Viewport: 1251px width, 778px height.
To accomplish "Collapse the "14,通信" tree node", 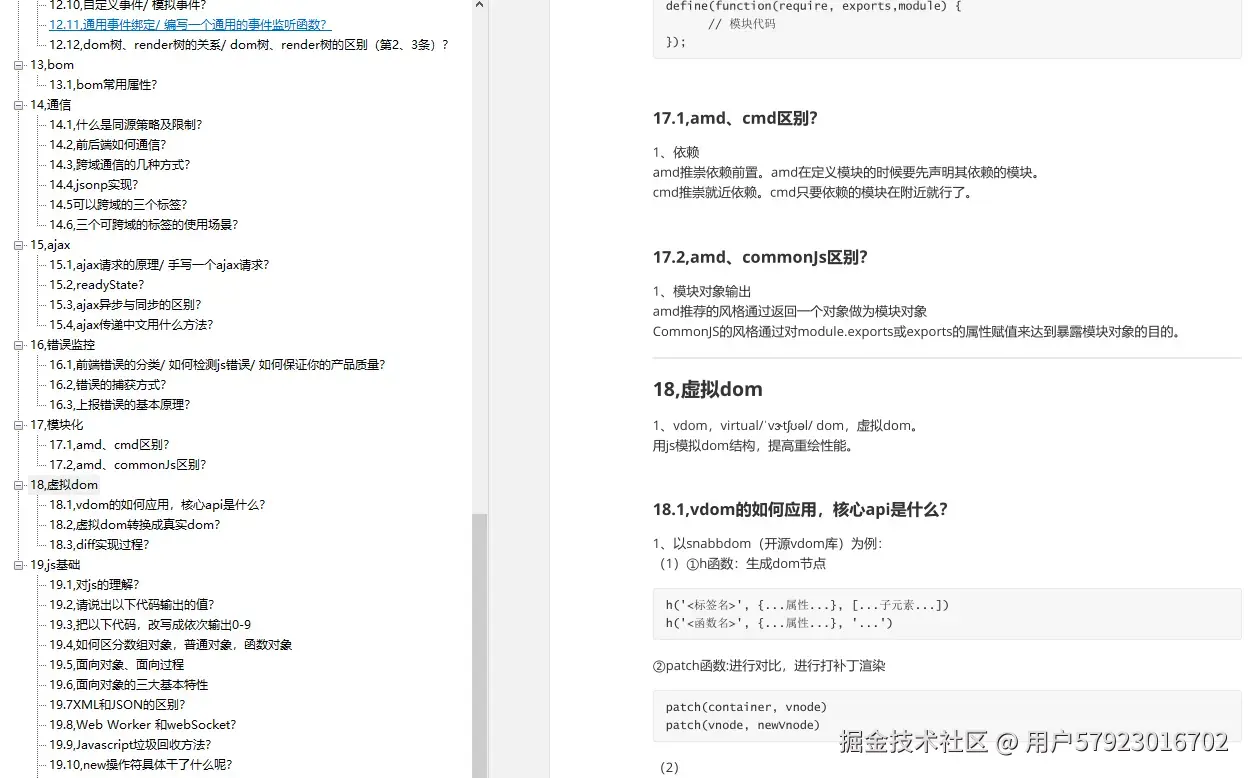I will [18, 104].
